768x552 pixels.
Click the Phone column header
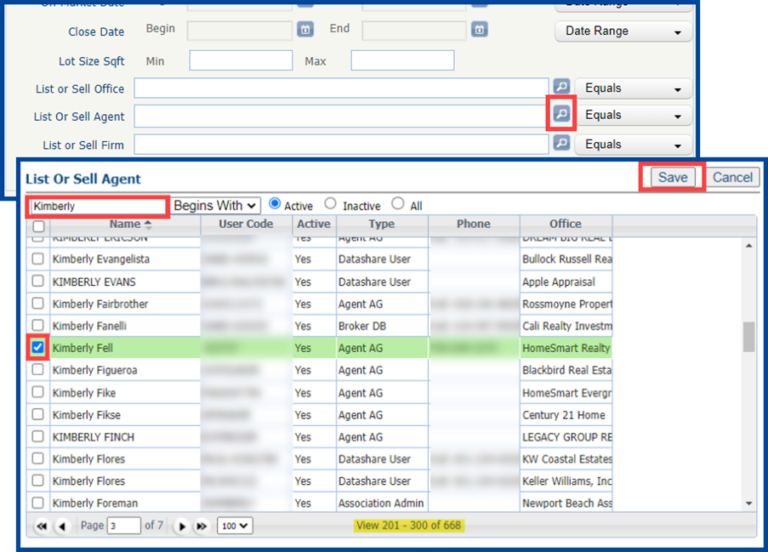tap(473, 224)
